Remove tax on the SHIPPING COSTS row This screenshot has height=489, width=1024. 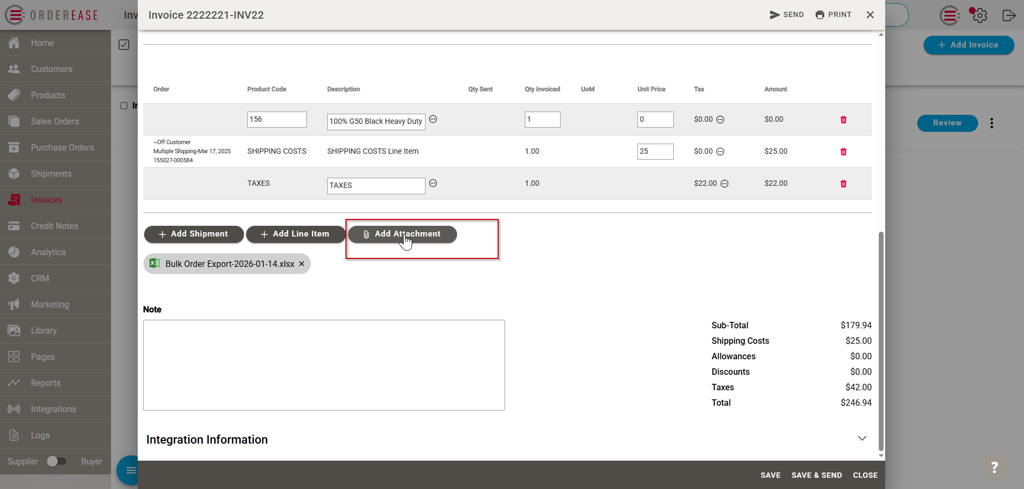point(720,152)
